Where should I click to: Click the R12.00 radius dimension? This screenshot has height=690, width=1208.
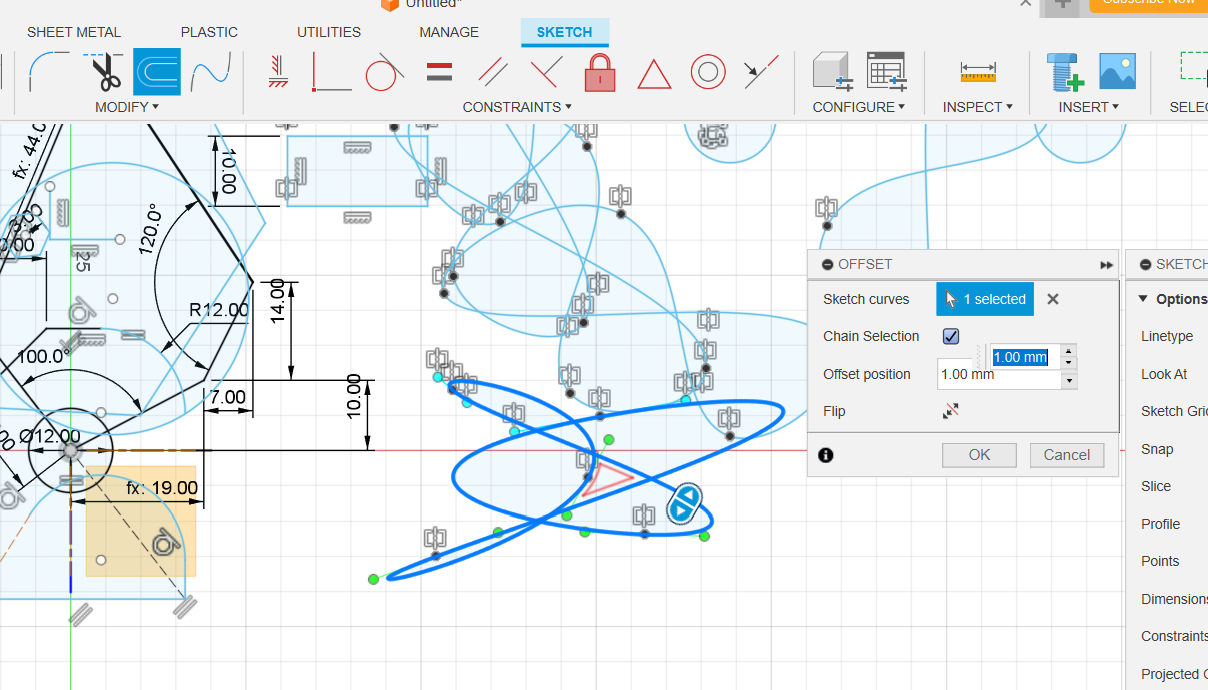[x=219, y=310]
